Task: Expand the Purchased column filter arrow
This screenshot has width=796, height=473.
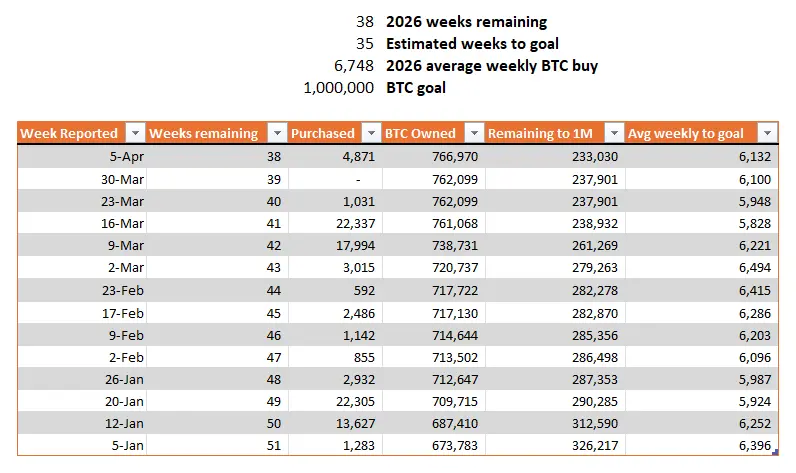Action: pos(371,134)
